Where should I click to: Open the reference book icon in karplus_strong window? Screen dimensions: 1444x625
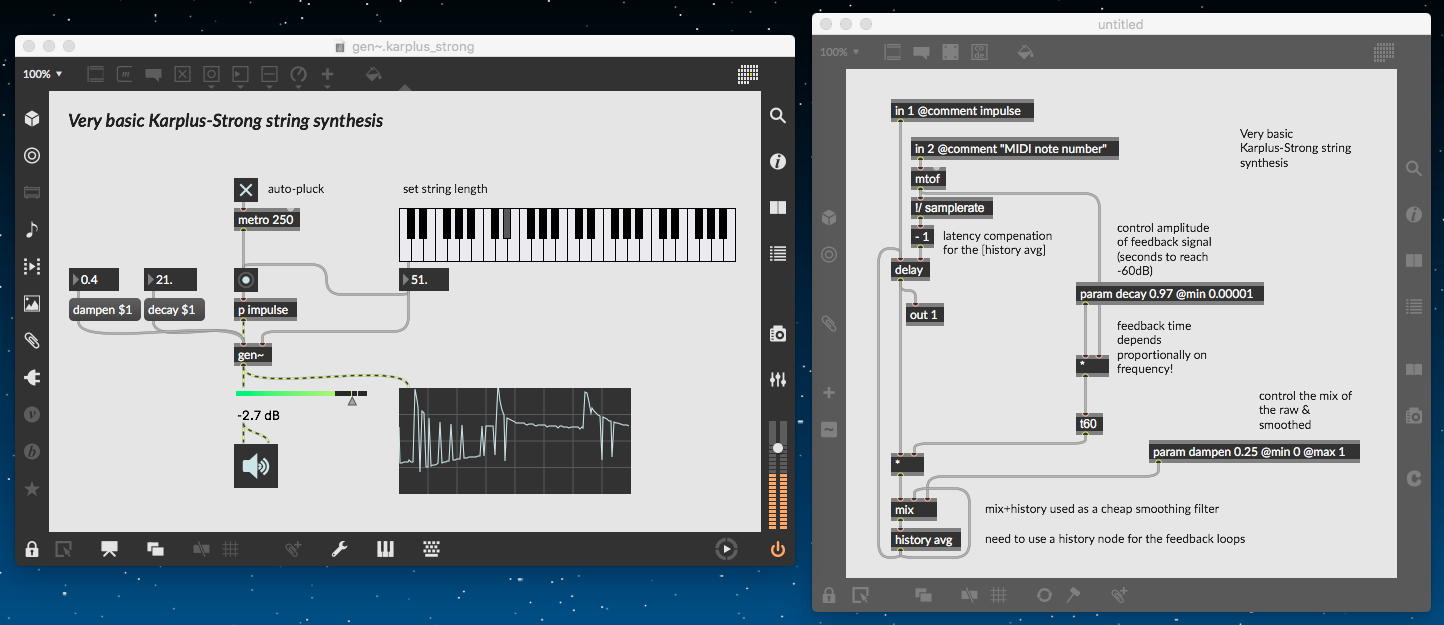(777, 207)
